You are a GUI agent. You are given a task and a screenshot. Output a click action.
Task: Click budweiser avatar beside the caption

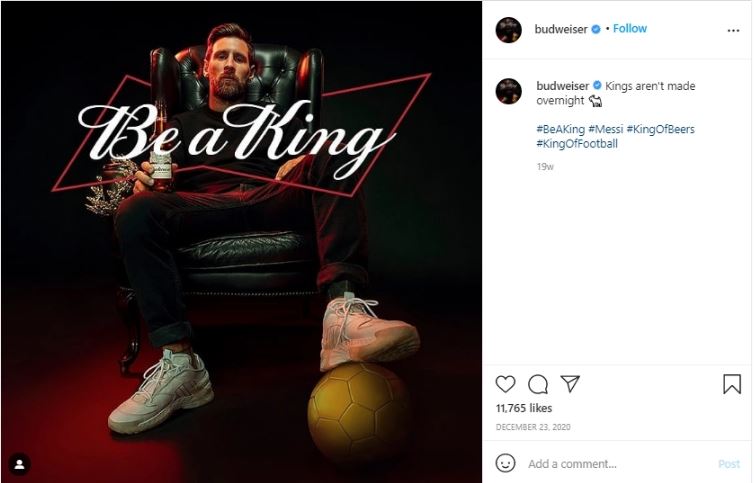509,91
